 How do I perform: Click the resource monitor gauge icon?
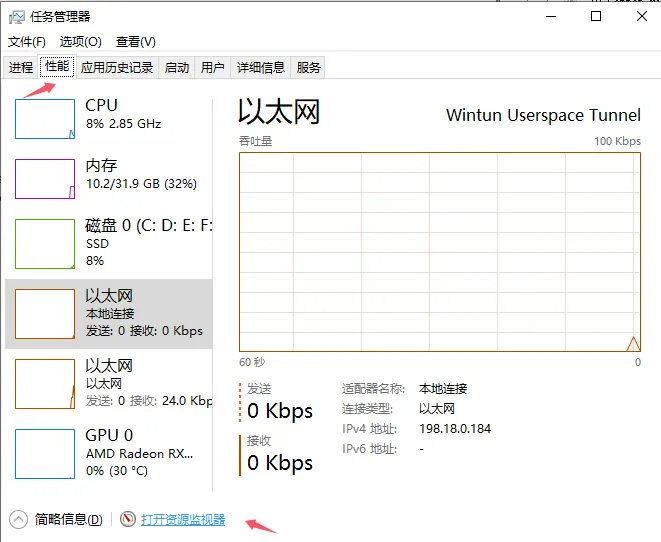coord(128,519)
